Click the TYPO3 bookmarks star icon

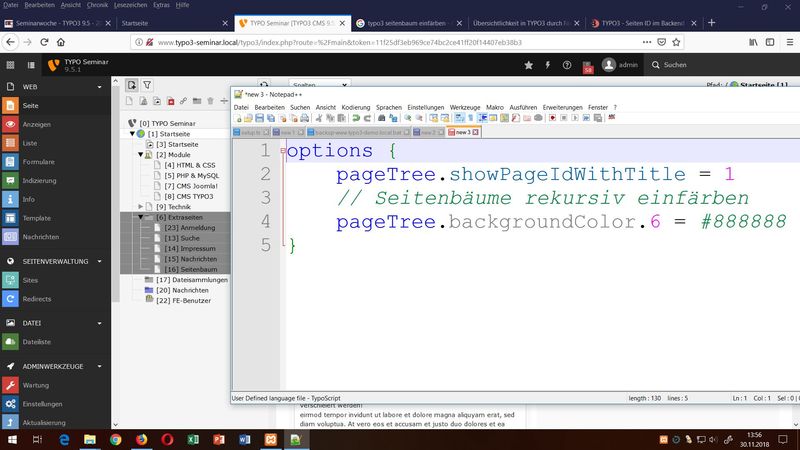pyautogui.click(x=528, y=65)
